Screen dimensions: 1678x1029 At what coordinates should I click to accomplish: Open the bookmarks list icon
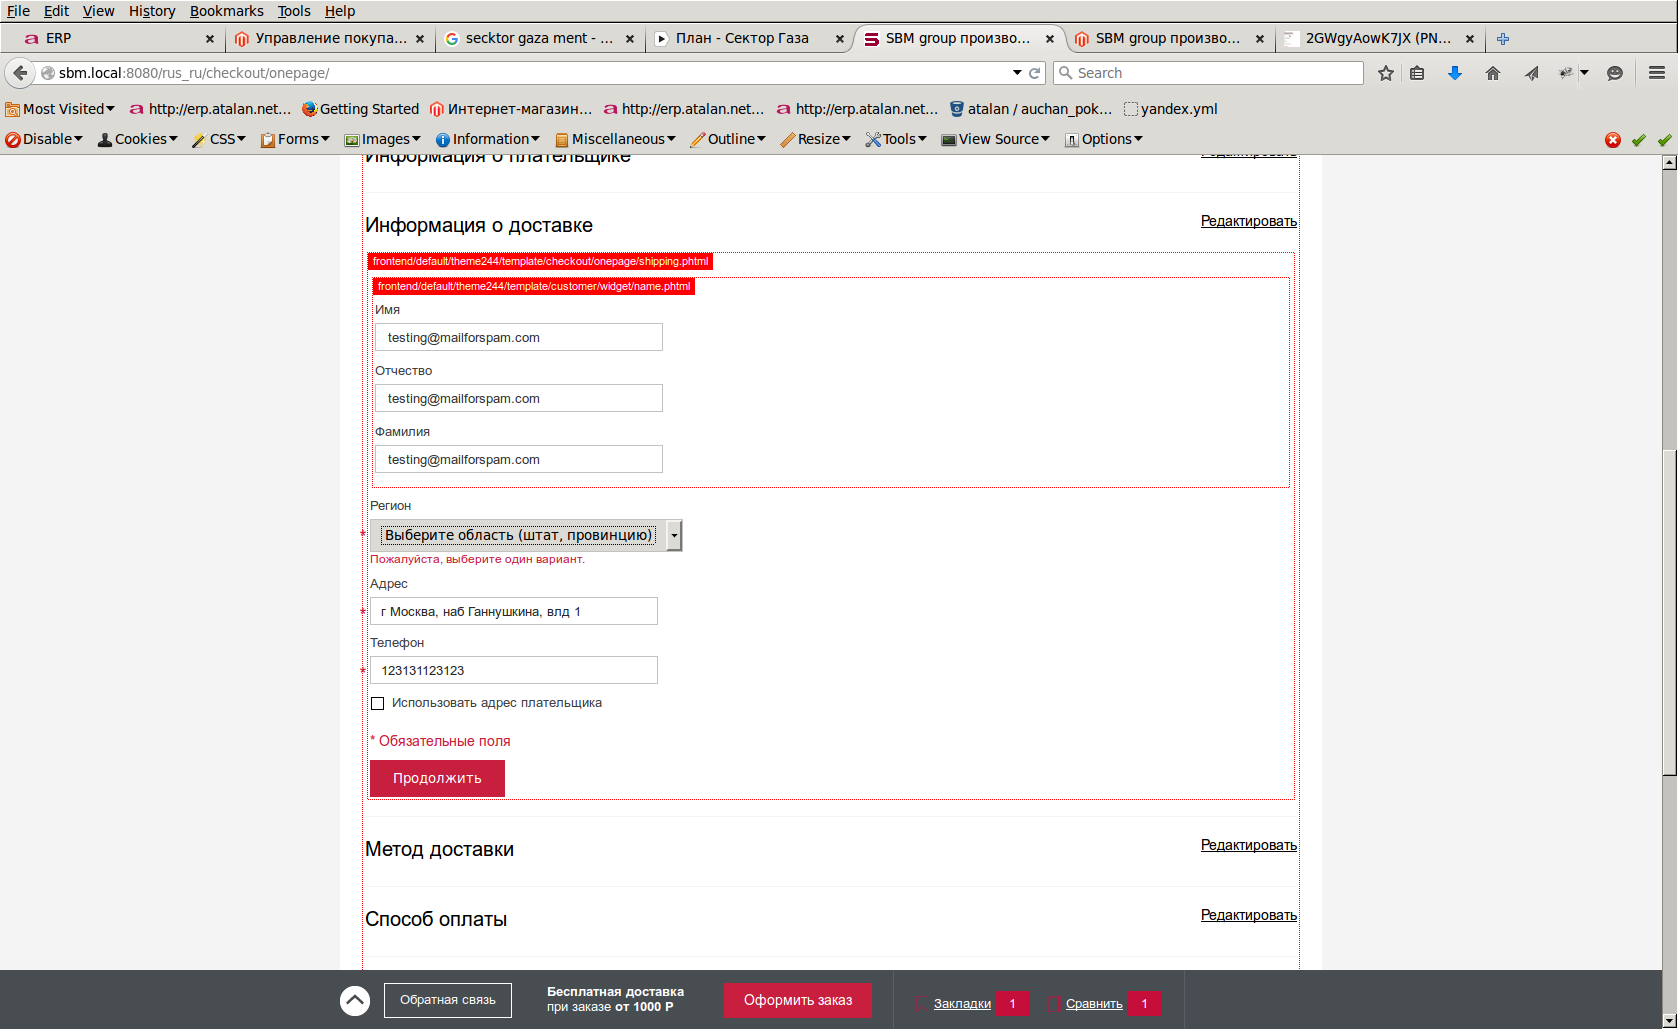(x=1417, y=73)
